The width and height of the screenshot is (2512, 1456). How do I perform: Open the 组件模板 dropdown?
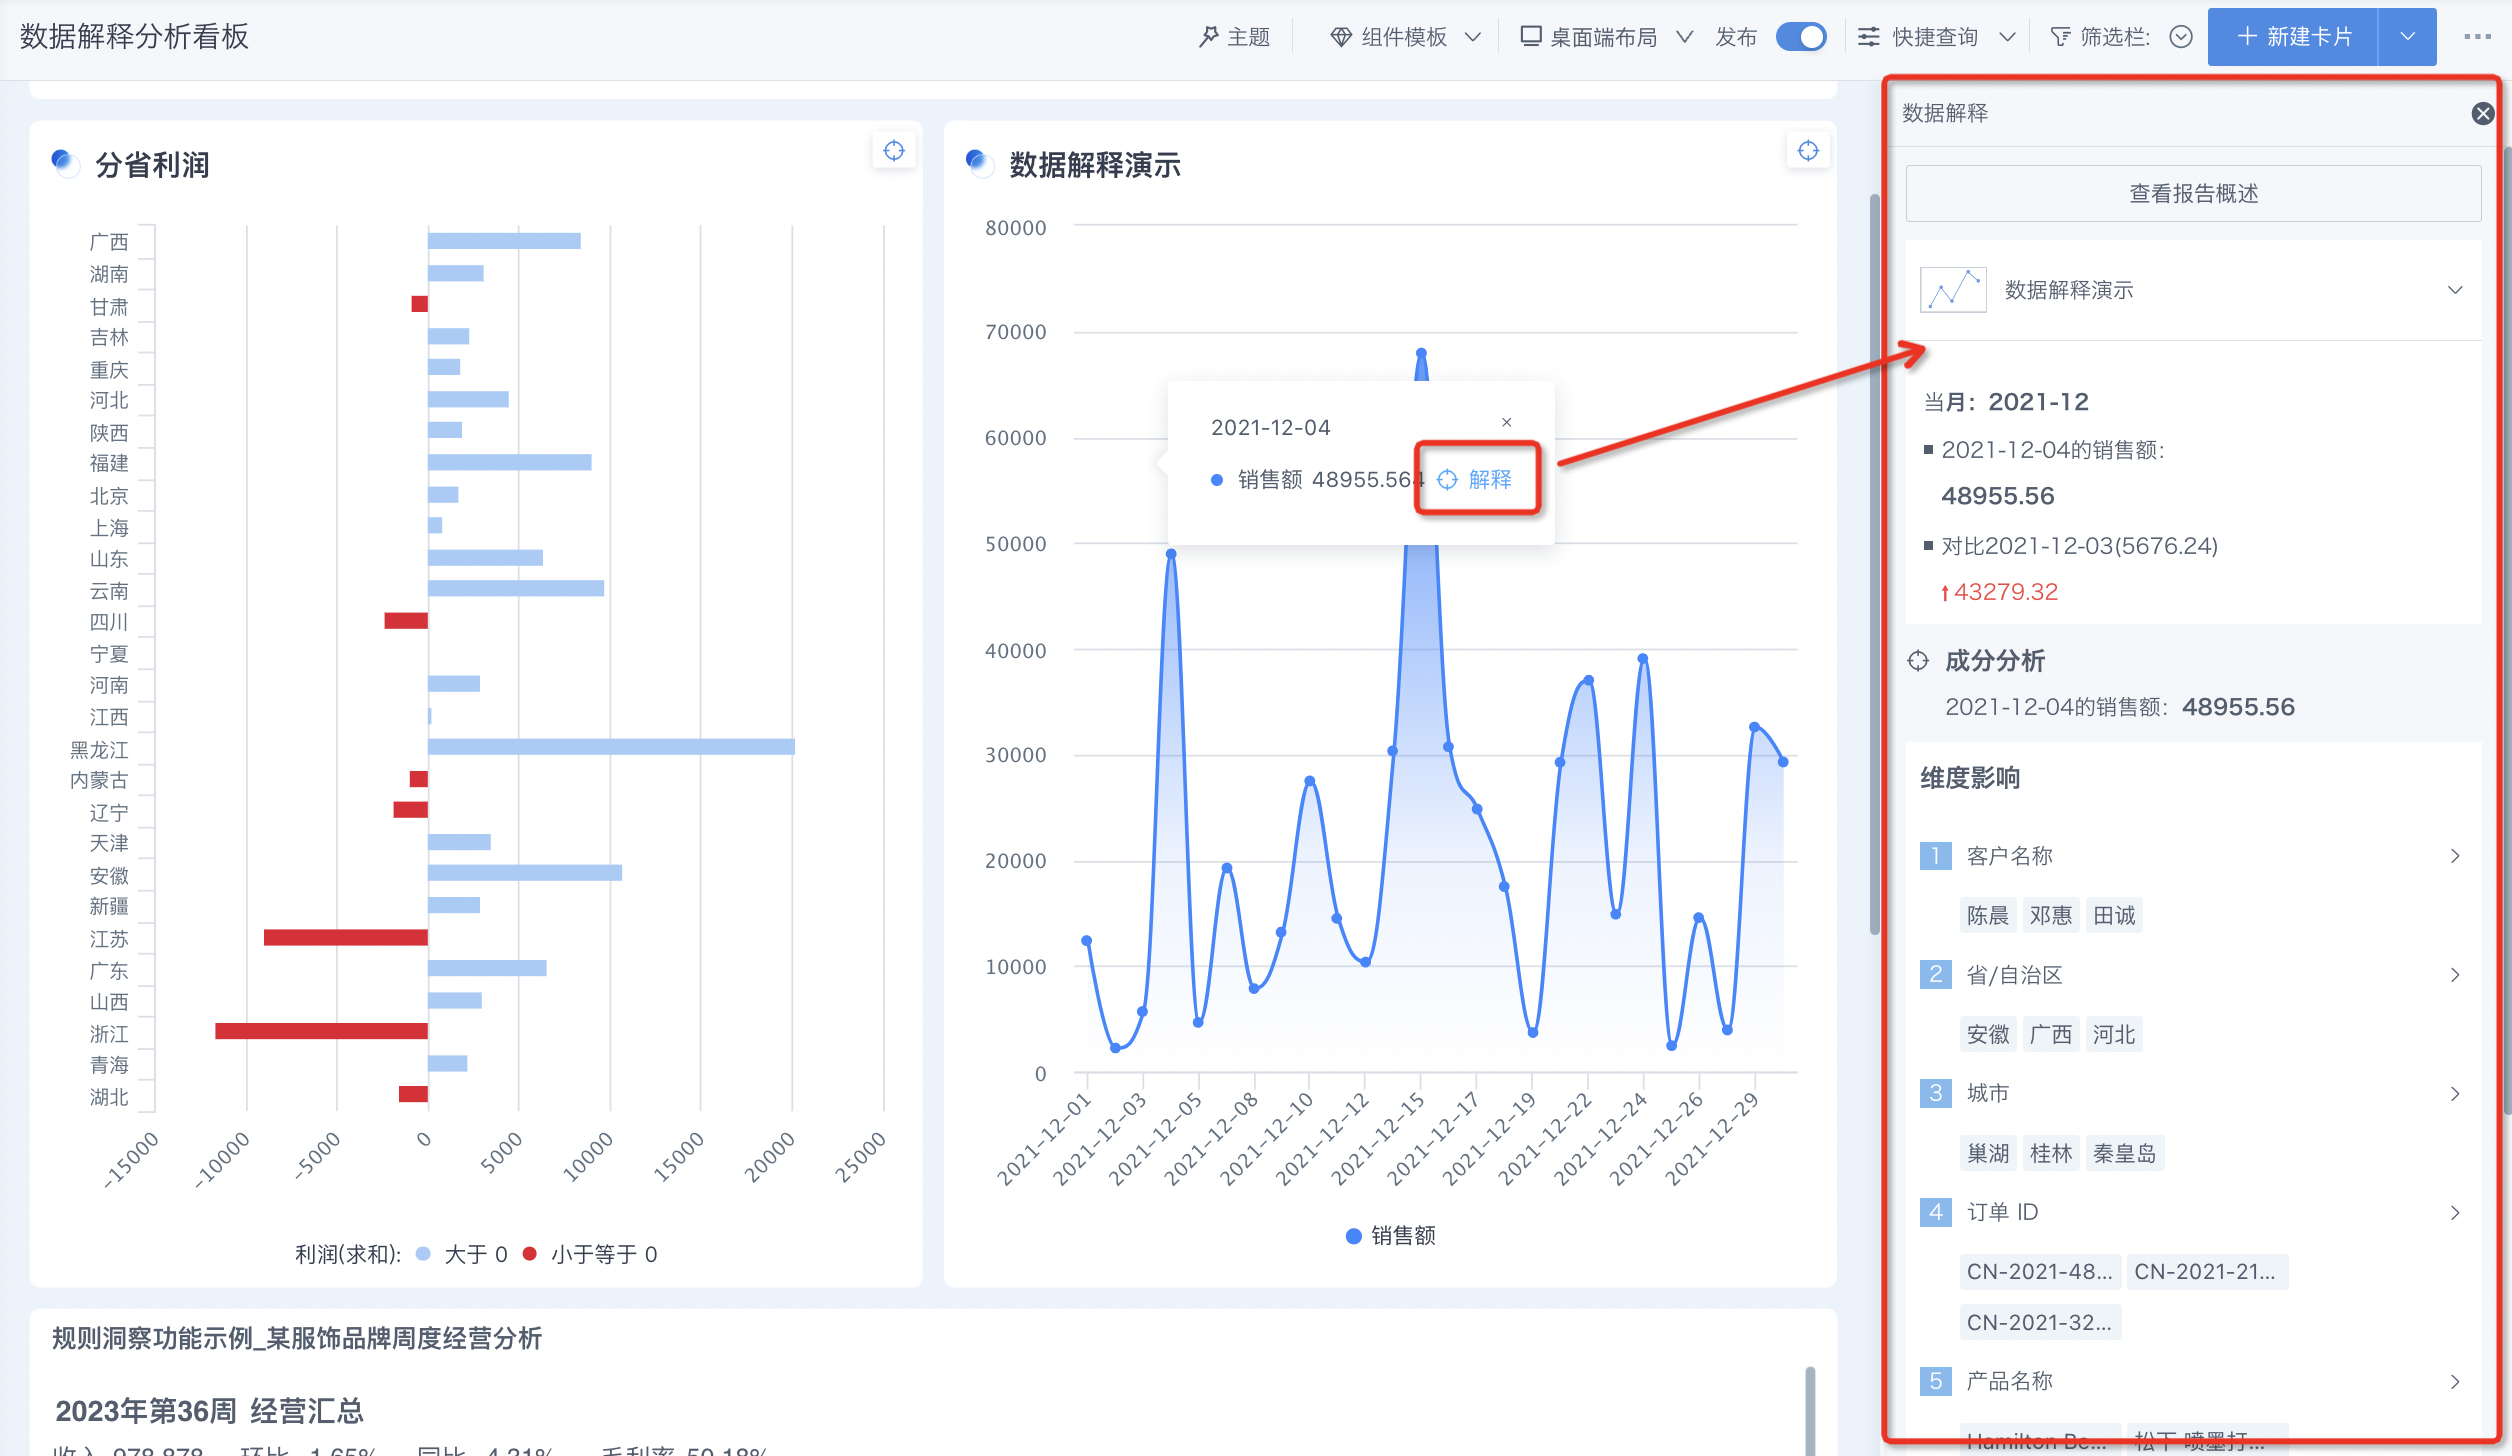tap(1405, 37)
